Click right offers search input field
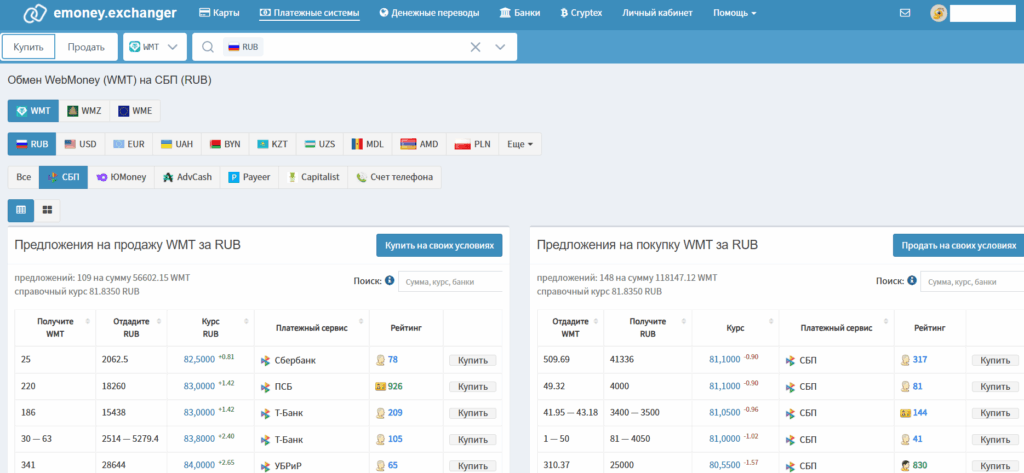The width and height of the screenshot is (1024, 473). coord(972,281)
